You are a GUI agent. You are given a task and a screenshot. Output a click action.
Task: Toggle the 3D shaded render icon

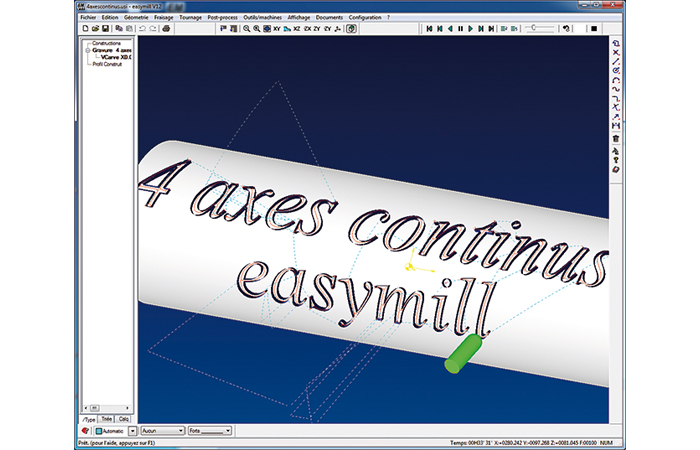[351, 29]
